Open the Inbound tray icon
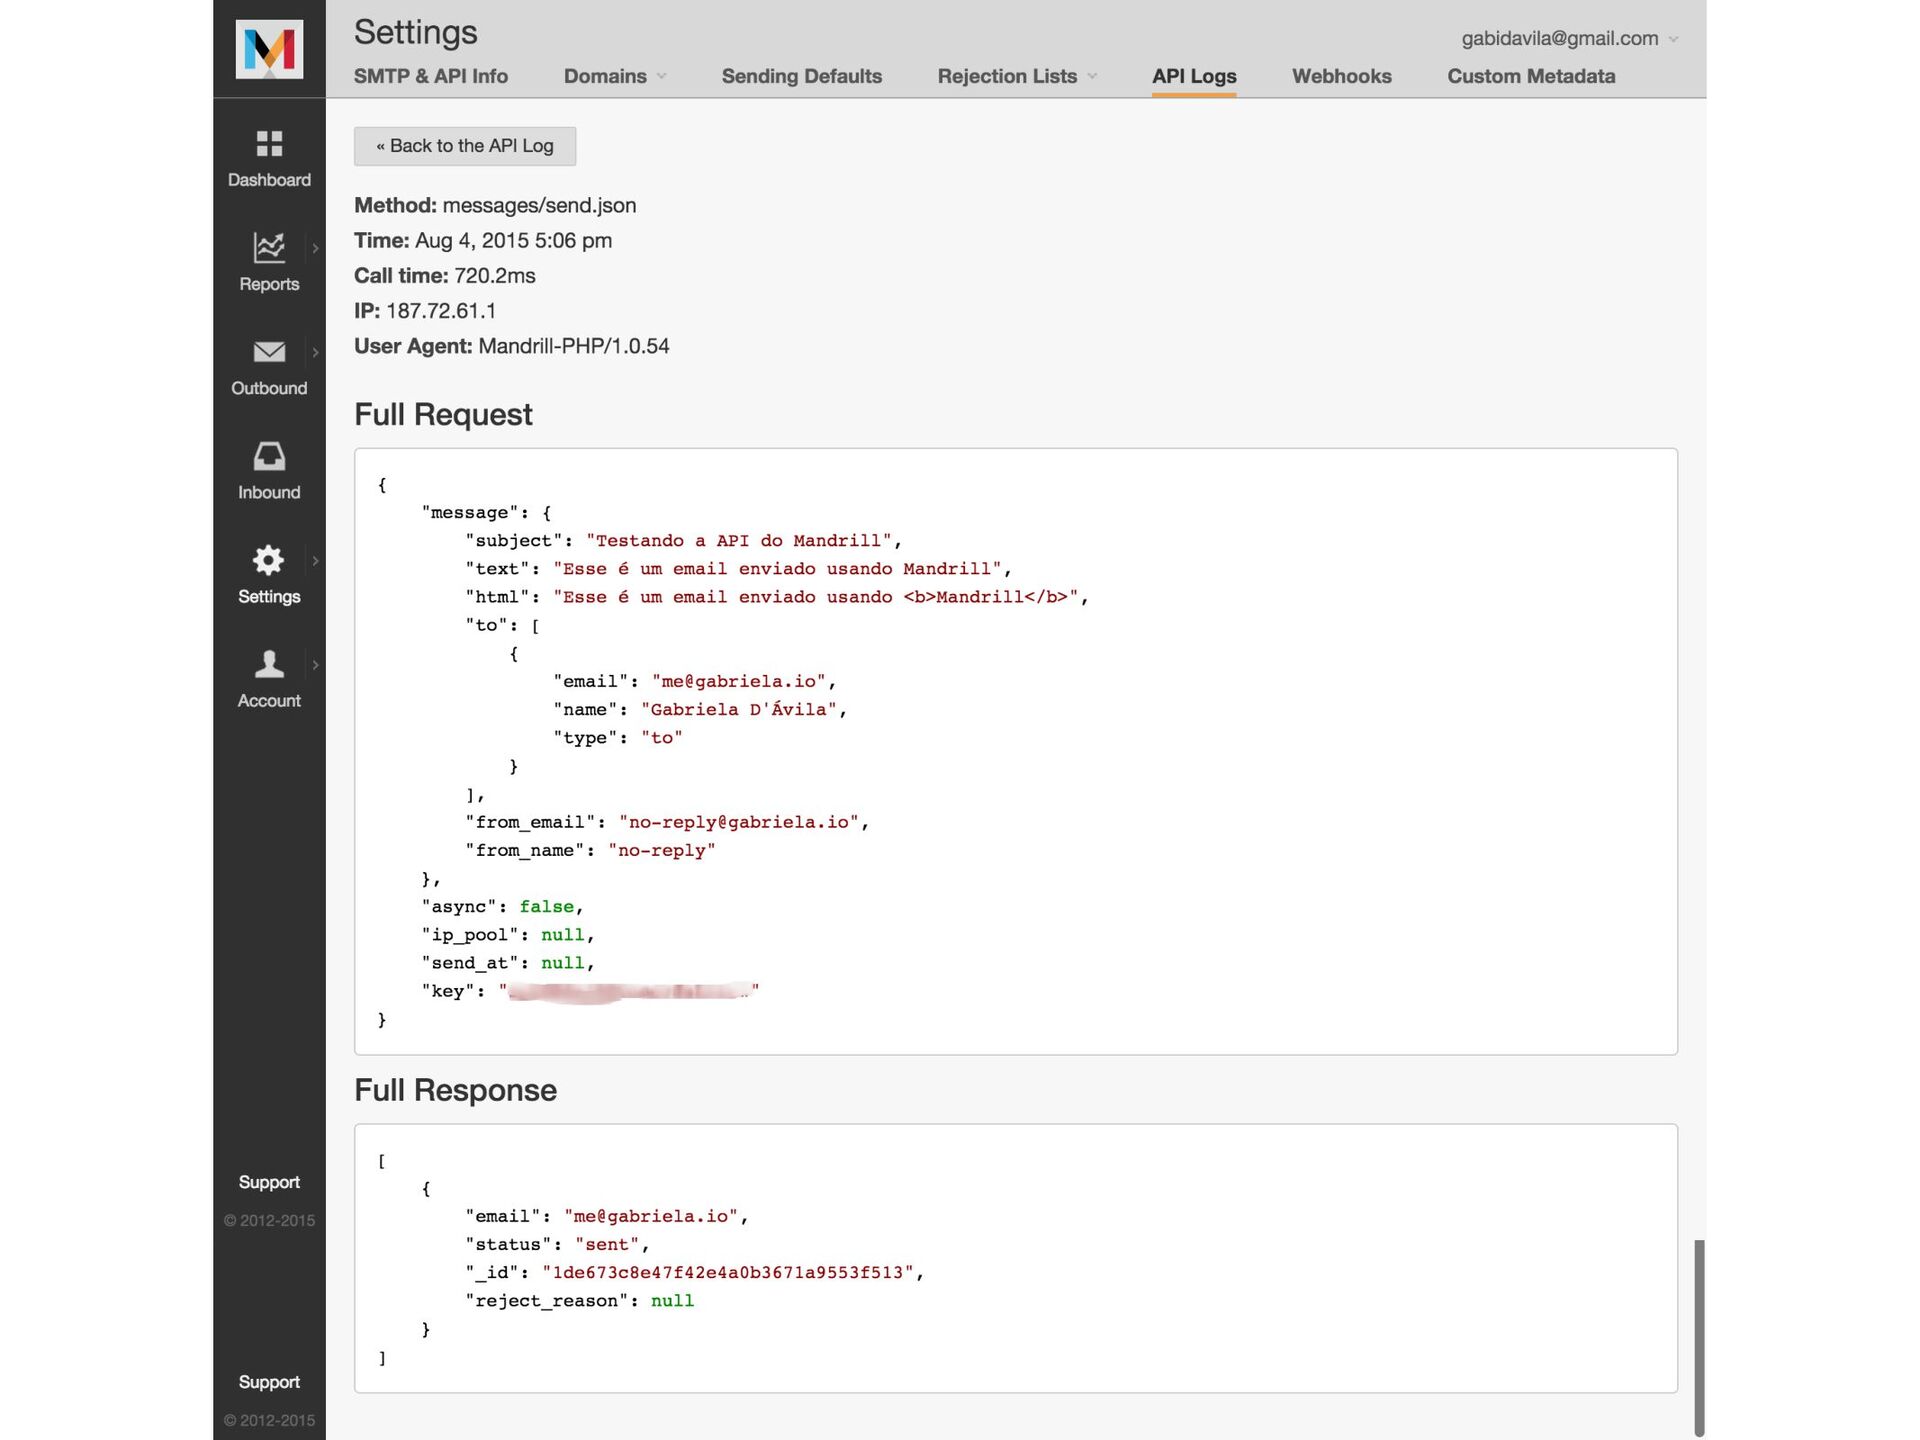Image resolution: width=1920 pixels, height=1440 pixels. click(x=269, y=456)
